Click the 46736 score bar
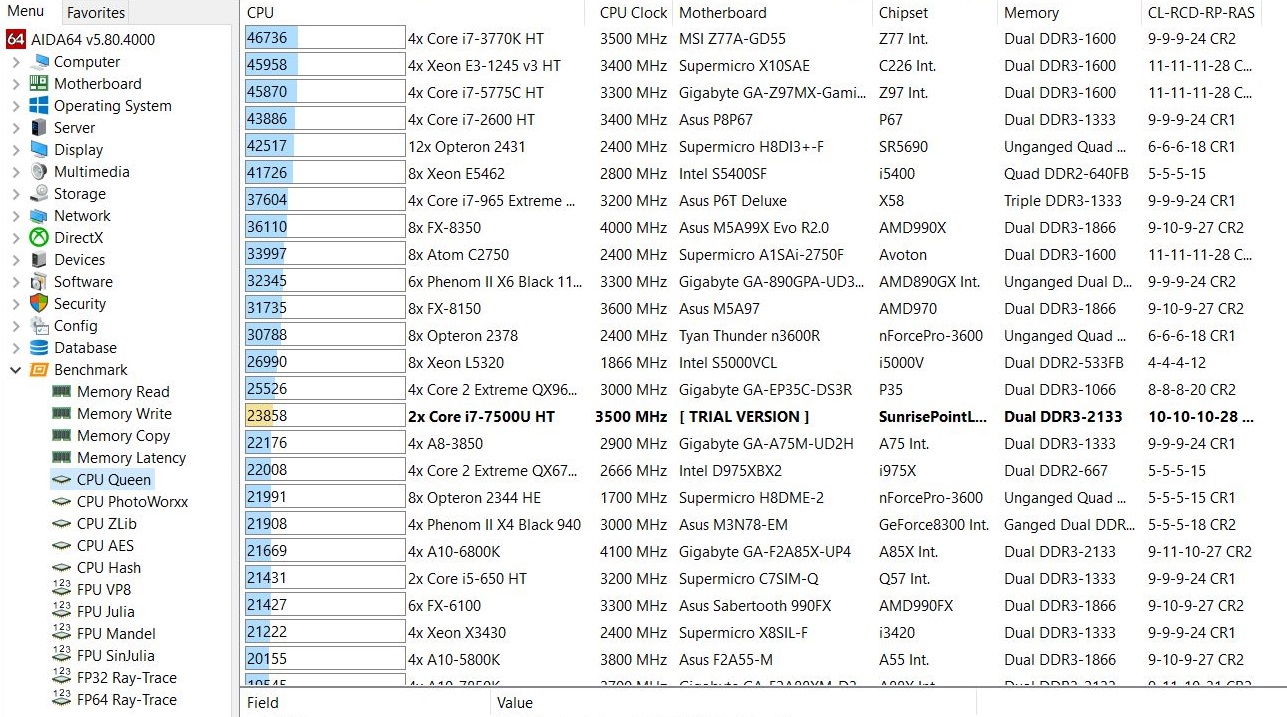Image resolution: width=1287 pixels, height=717 pixels. [x=325, y=38]
